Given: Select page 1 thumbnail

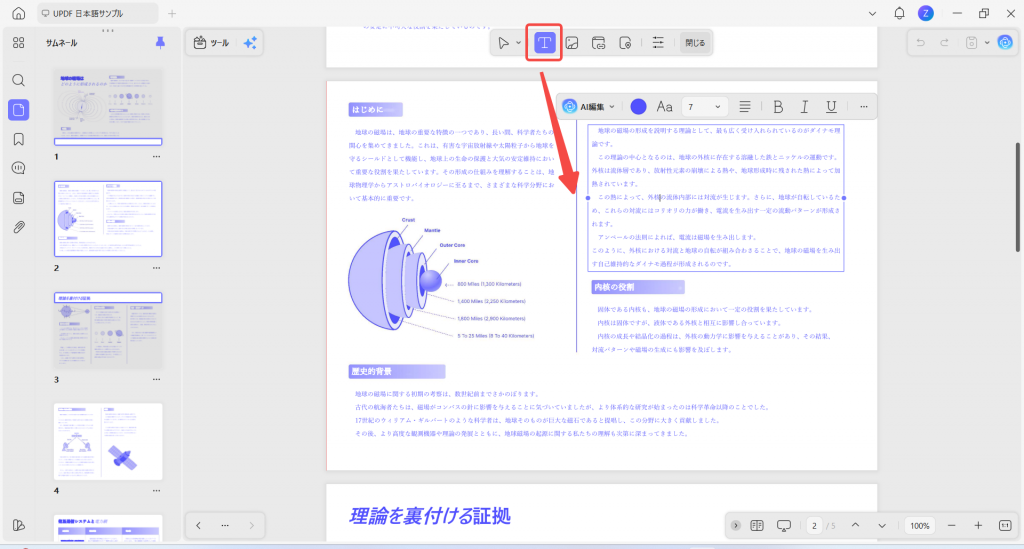Looking at the screenshot, I should point(108,107).
